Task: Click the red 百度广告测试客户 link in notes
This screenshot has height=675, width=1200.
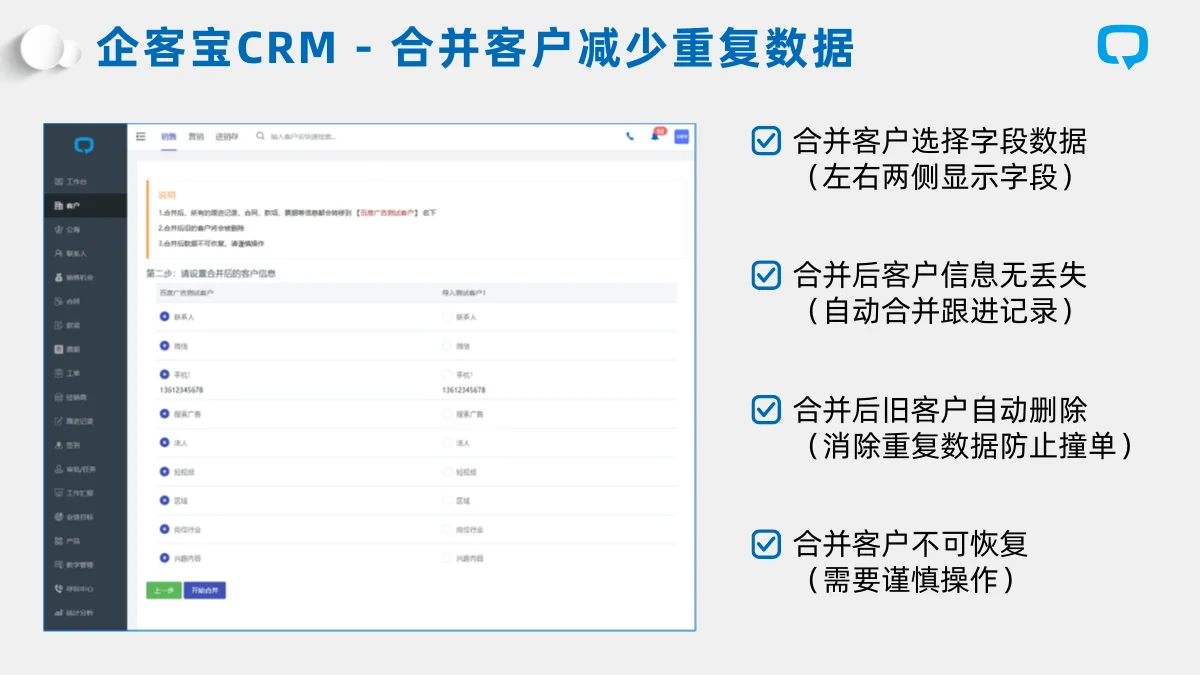Action: click(x=387, y=213)
